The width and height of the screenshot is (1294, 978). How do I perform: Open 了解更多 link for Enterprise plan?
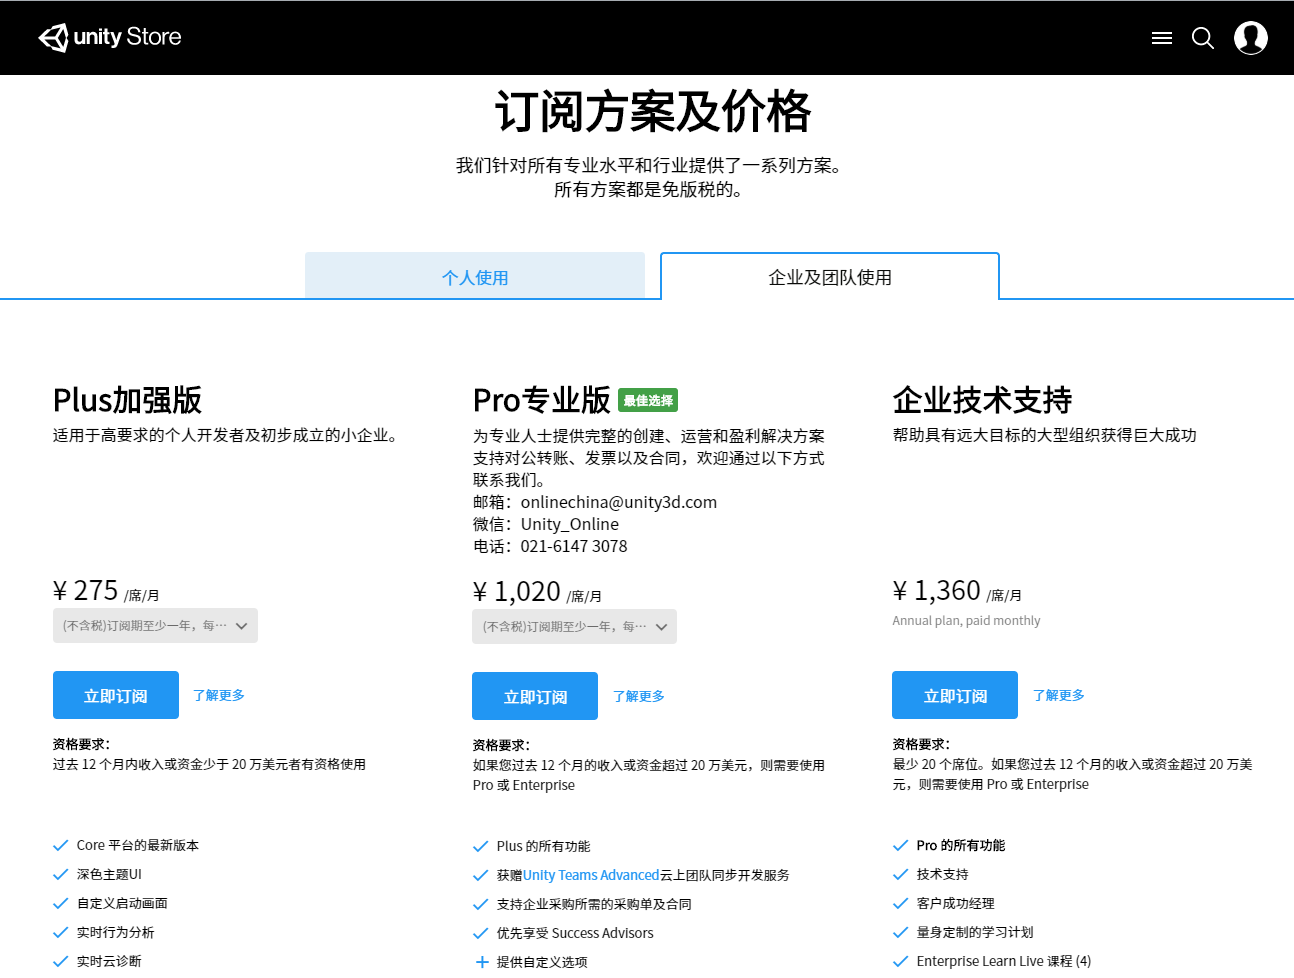1059,695
